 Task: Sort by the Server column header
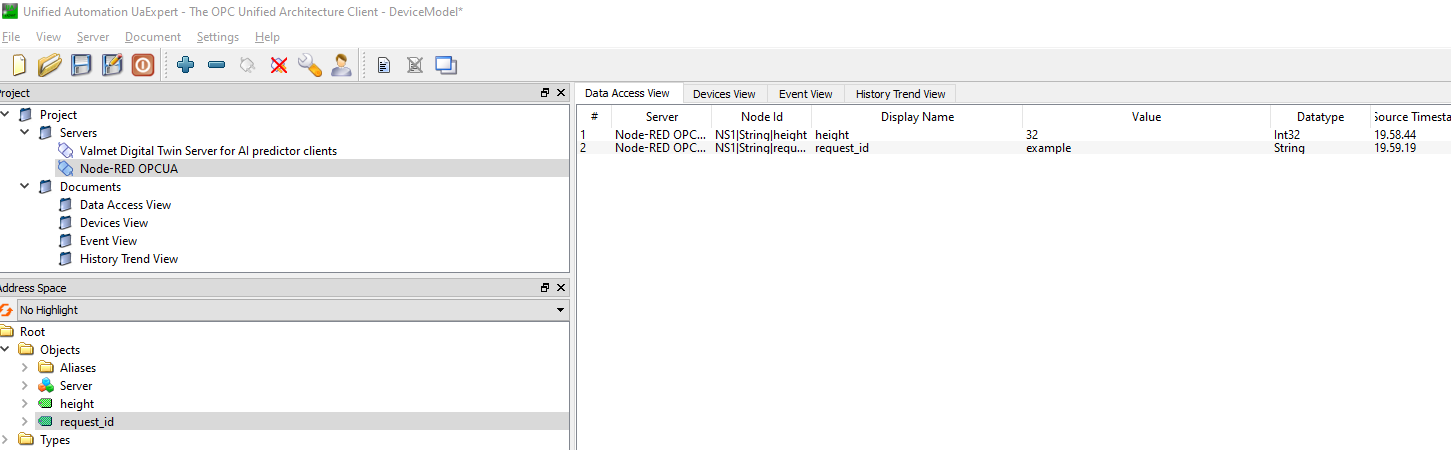pyautogui.click(x=661, y=117)
